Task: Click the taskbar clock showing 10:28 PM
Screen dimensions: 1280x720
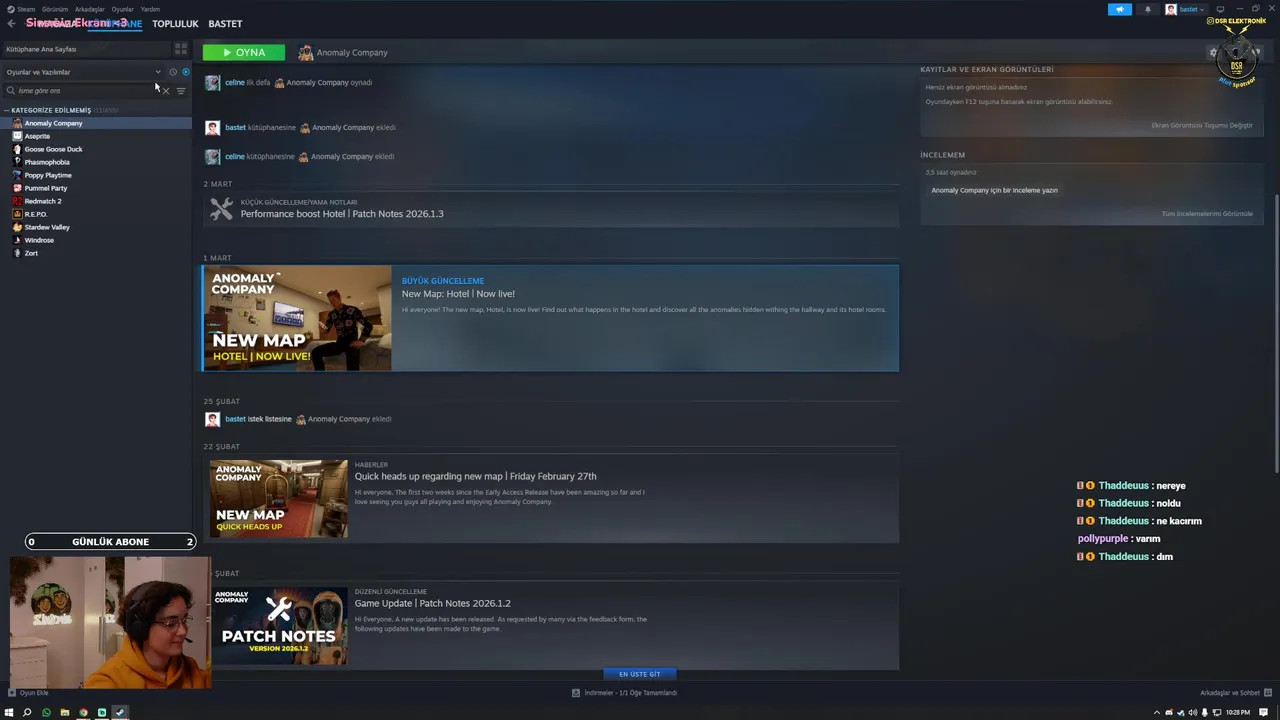Action: click(1238, 713)
